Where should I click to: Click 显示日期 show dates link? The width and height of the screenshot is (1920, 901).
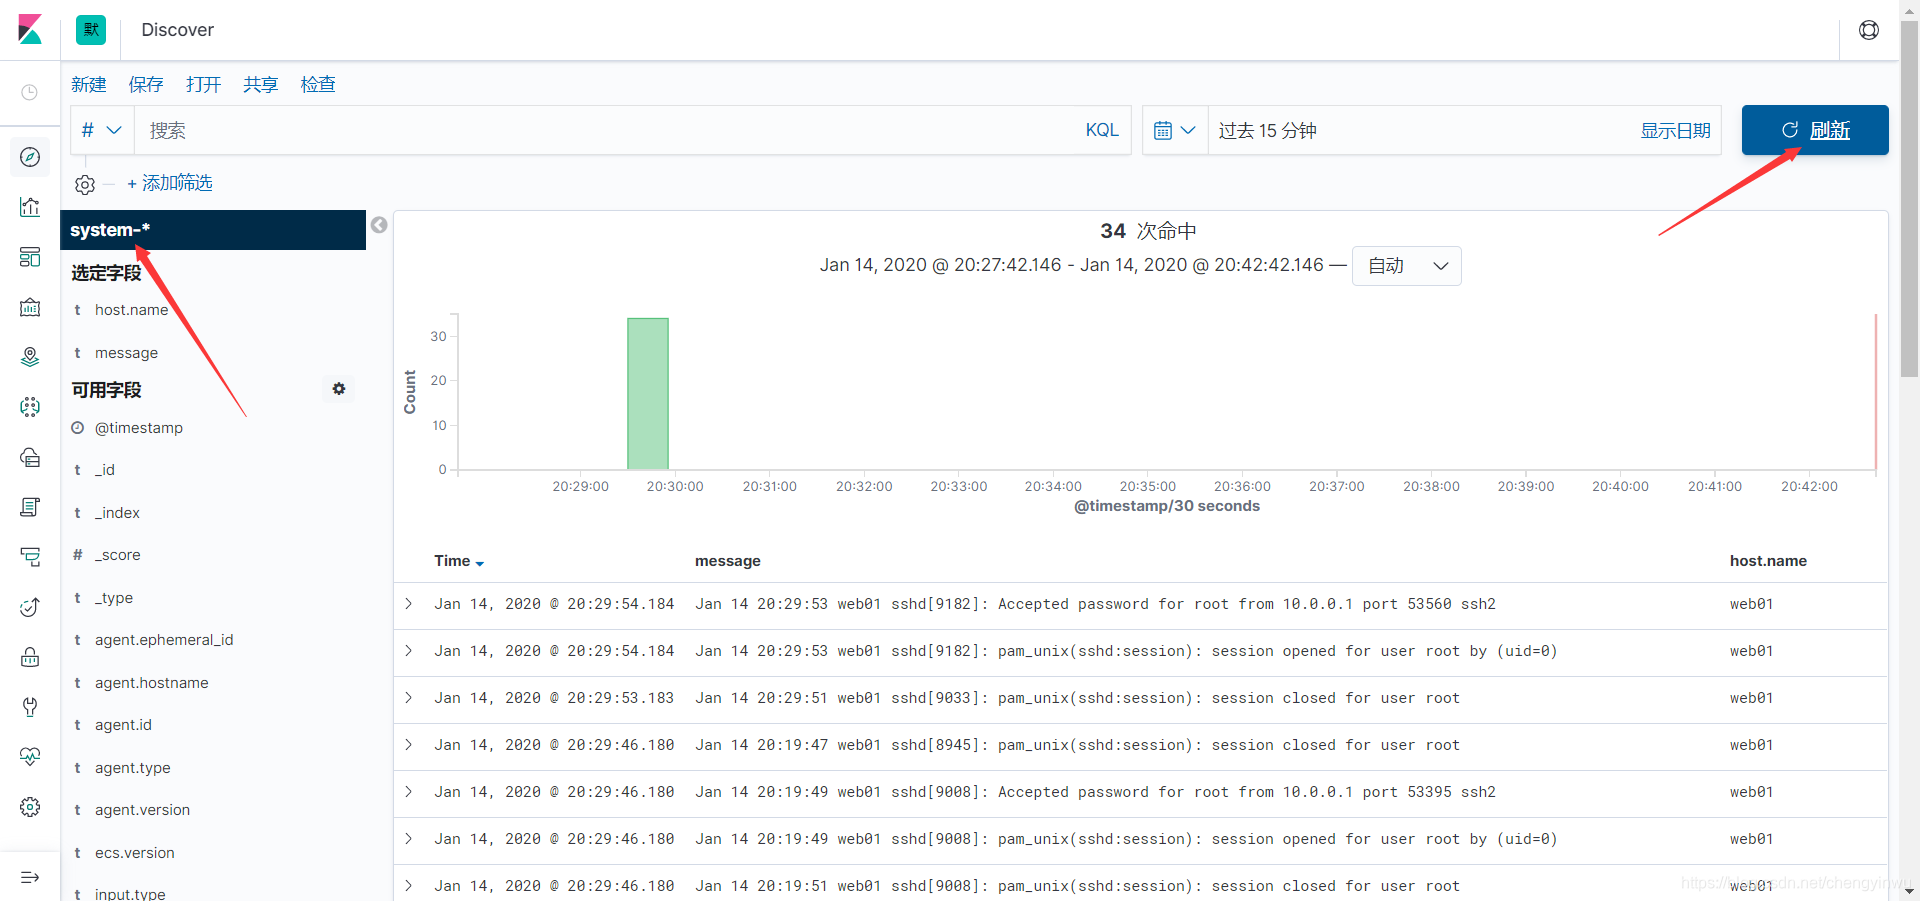coord(1675,131)
